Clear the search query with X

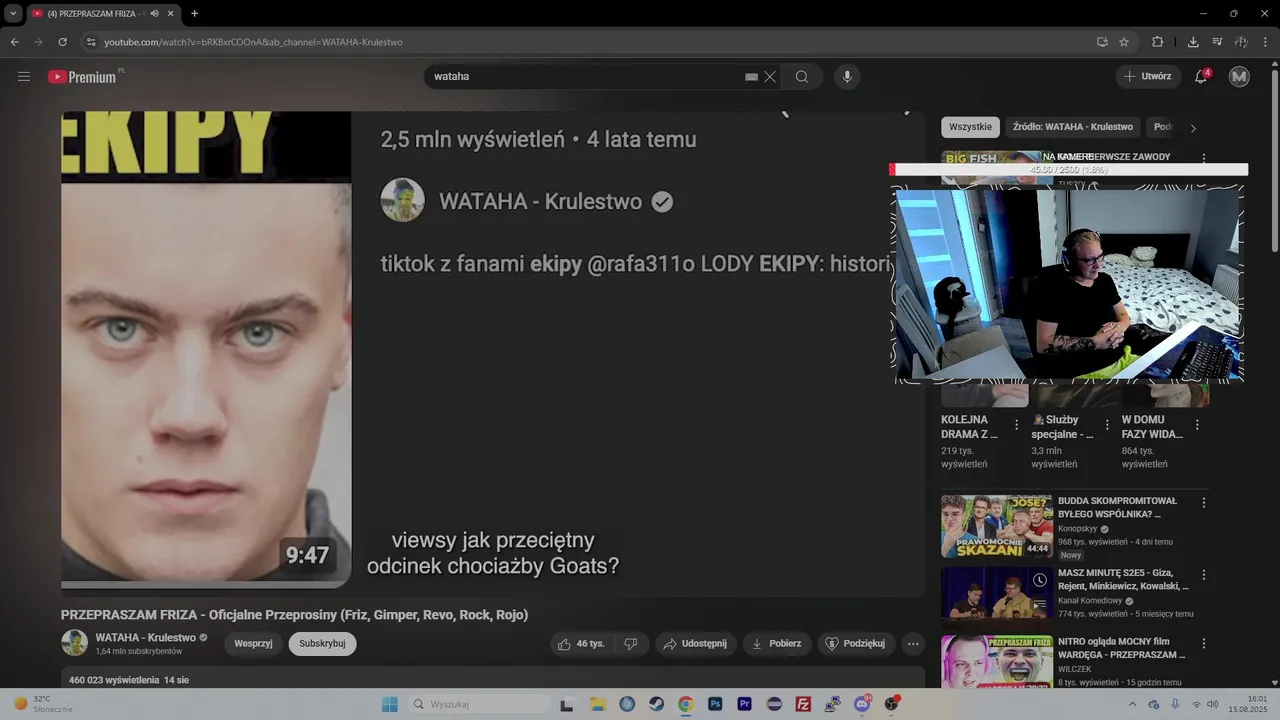[770, 77]
